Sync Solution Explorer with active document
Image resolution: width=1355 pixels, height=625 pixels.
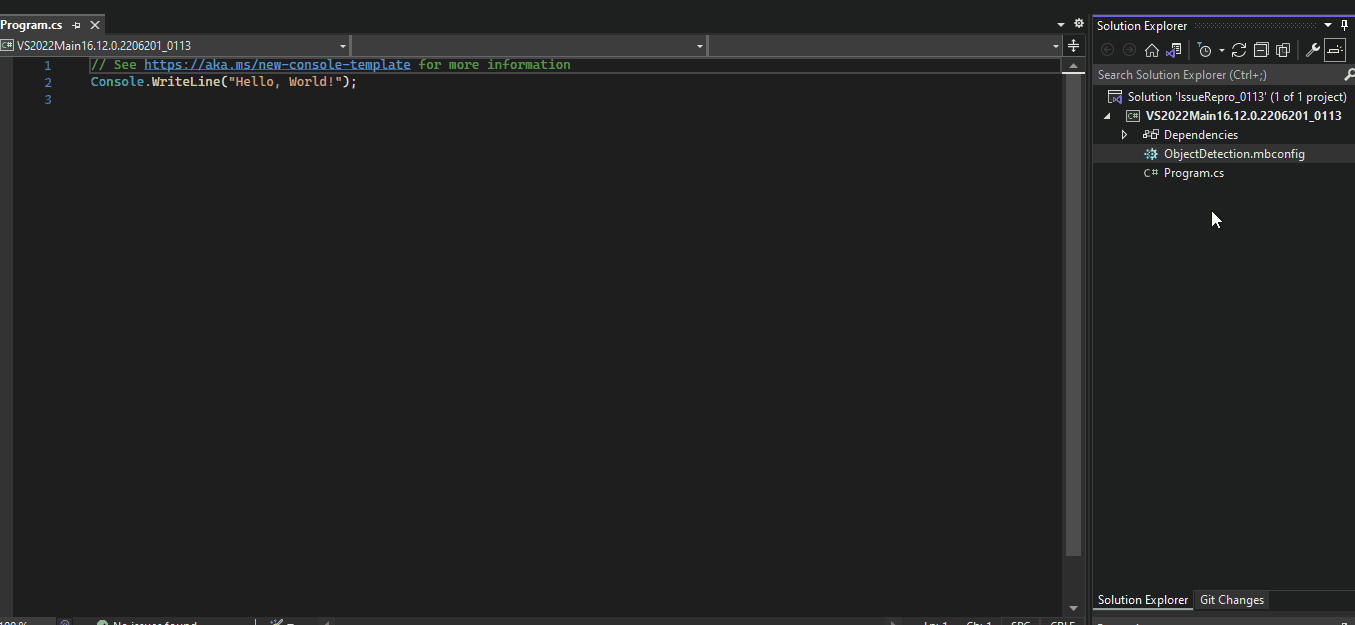click(x=1174, y=50)
